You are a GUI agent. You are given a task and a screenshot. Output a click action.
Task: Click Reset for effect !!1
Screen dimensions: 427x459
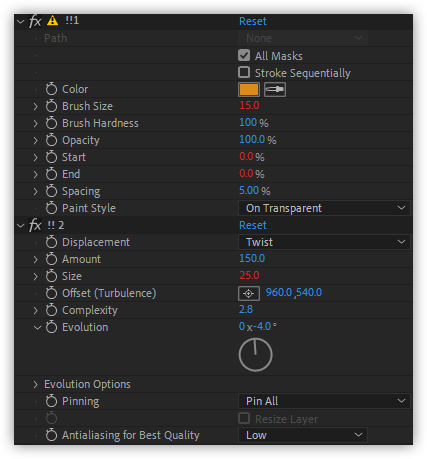pyautogui.click(x=253, y=21)
